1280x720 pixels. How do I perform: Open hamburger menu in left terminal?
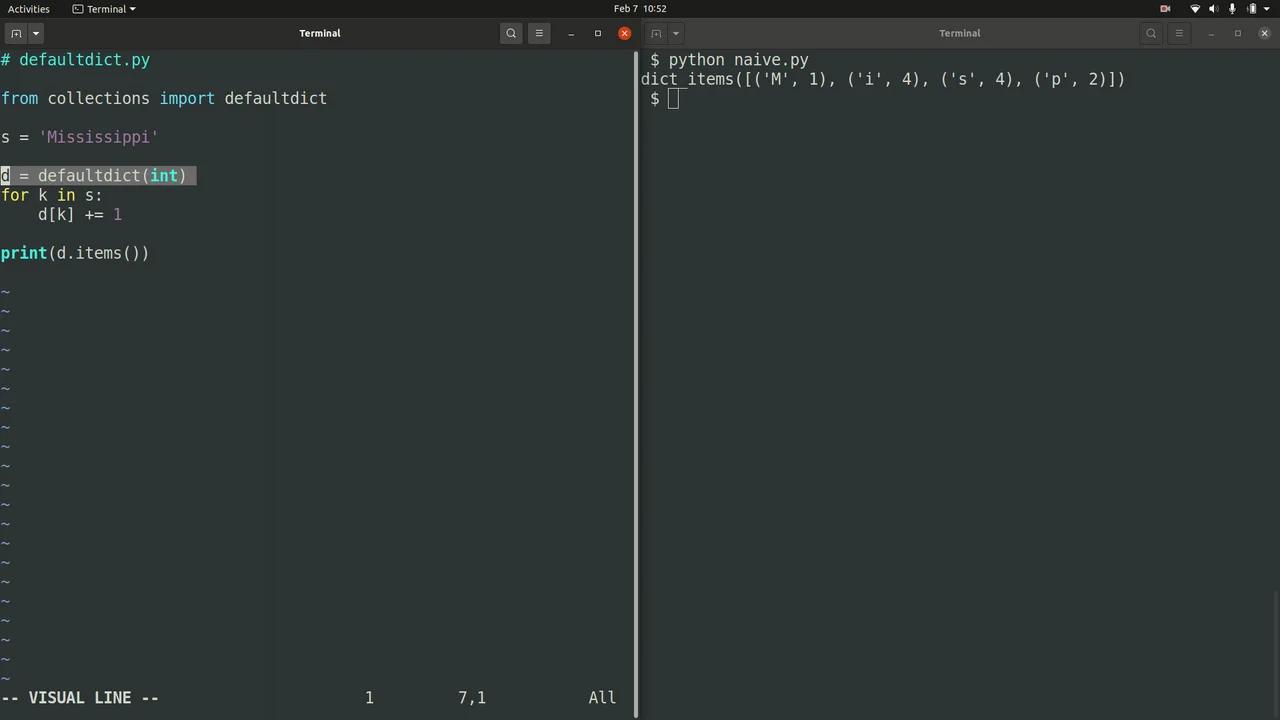coord(539,33)
